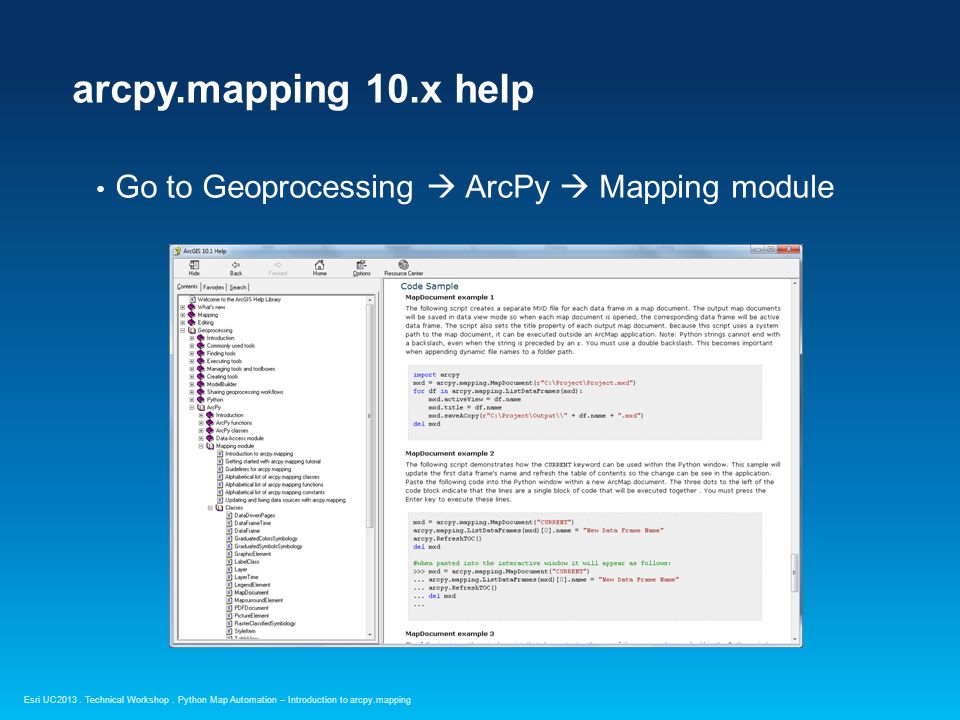This screenshot has height=720, width=960.
Task: Click the page icon beside MapDocument
Action: [x=230, y=593]
